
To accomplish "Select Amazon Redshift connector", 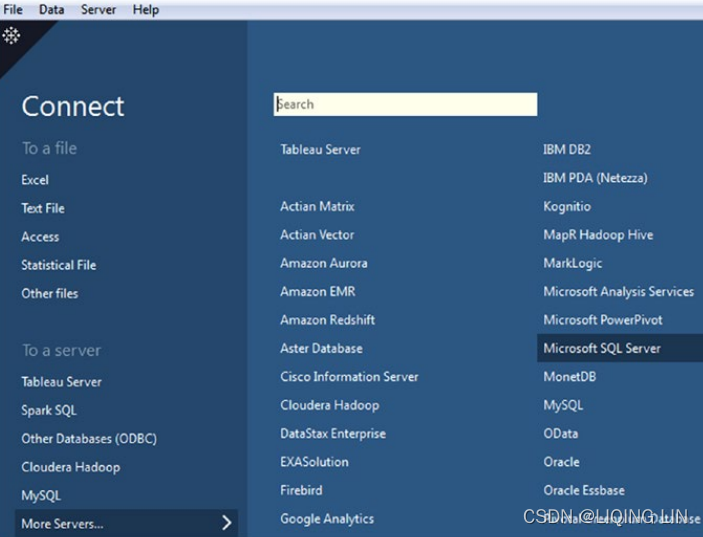I will click(x=328, y=320).
